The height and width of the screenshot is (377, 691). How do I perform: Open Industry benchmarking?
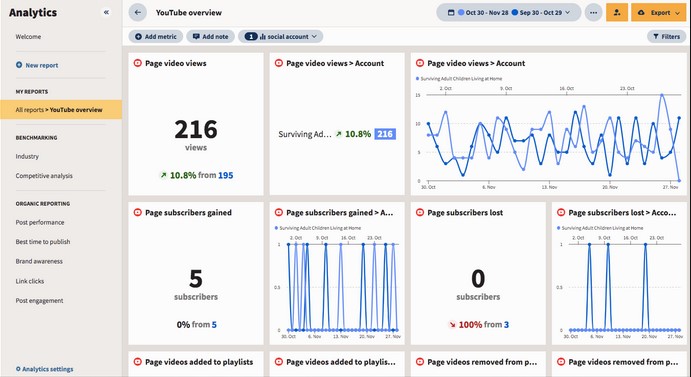[x=27, y=156]
